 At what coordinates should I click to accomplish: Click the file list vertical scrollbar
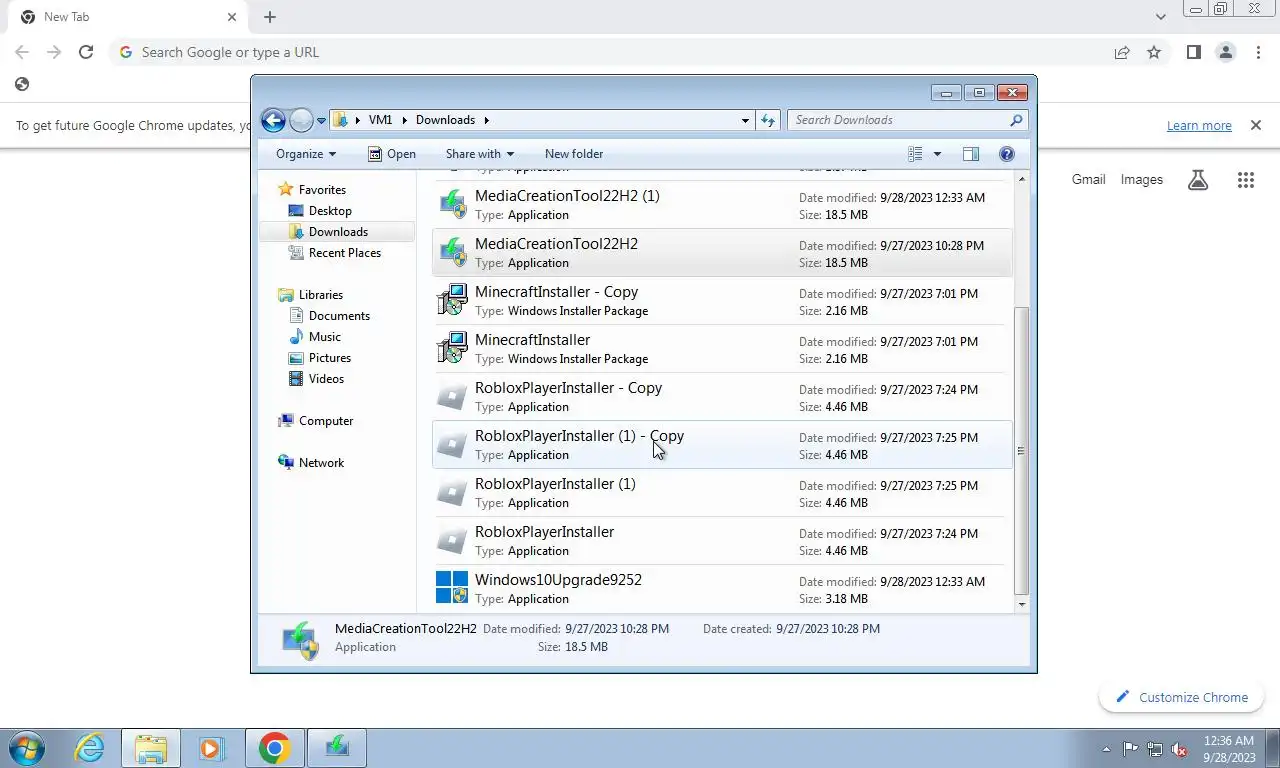(x=1021, y=450)
